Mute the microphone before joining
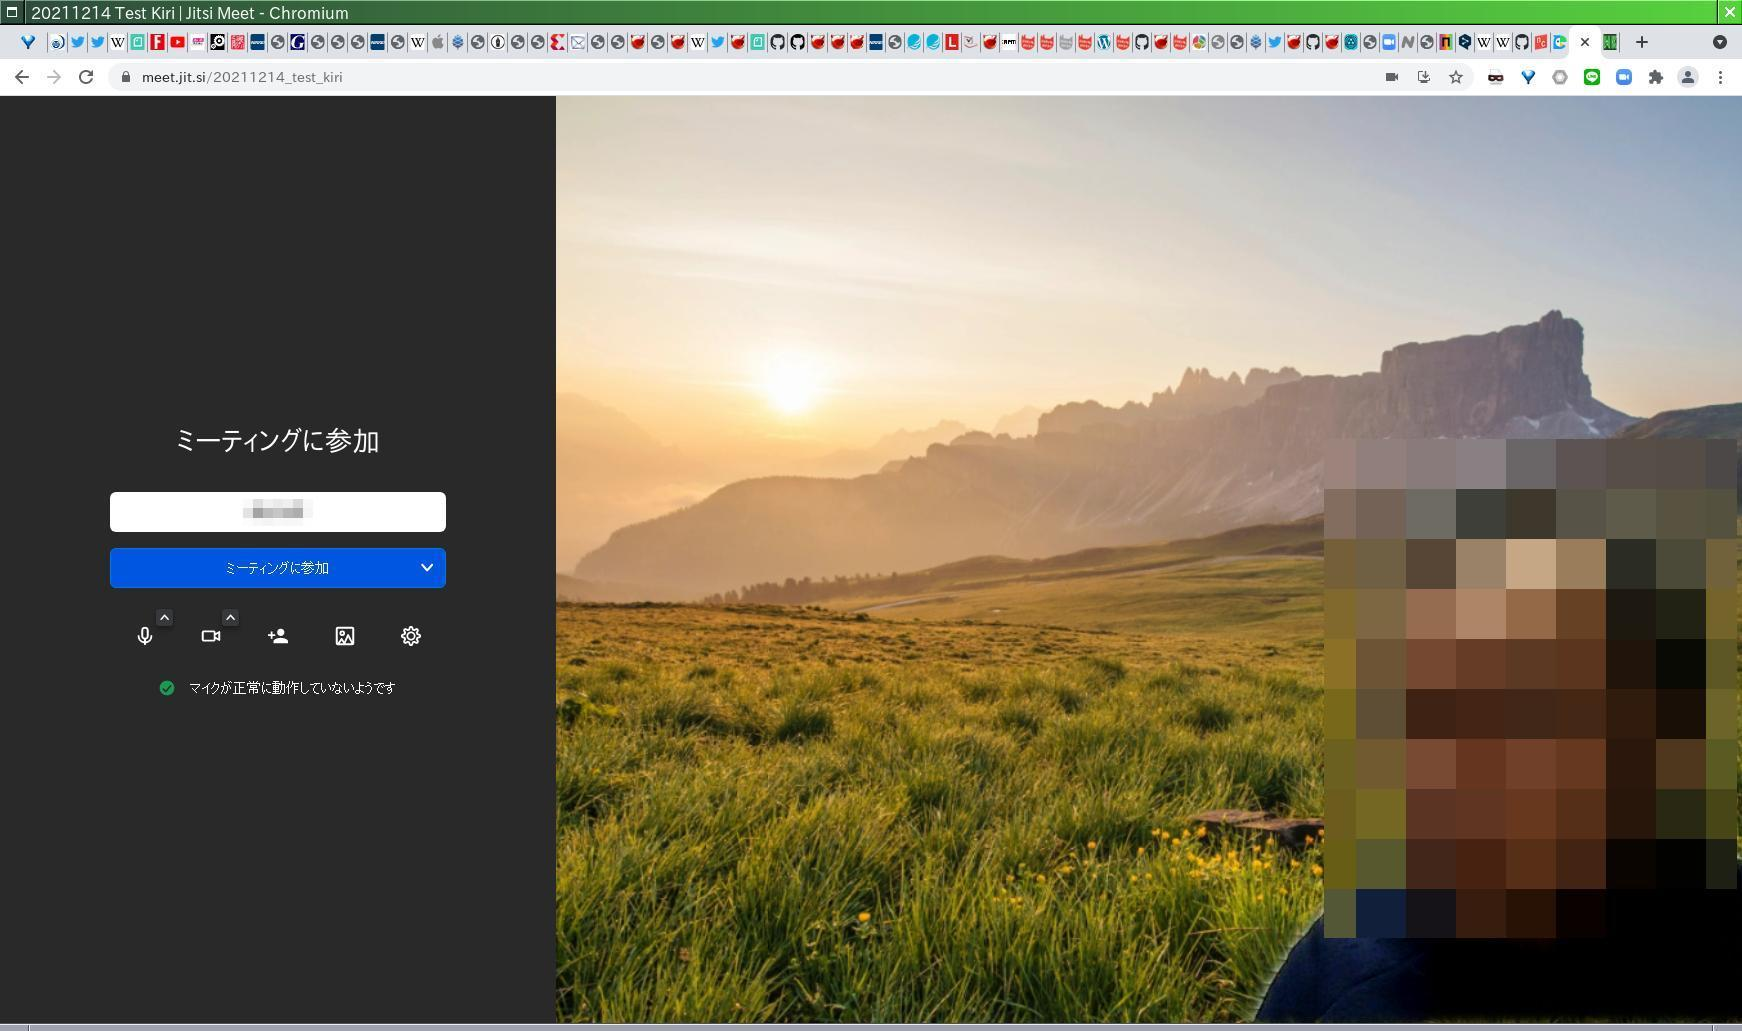Screen dimensions: 1742x1031 (145, 636)
